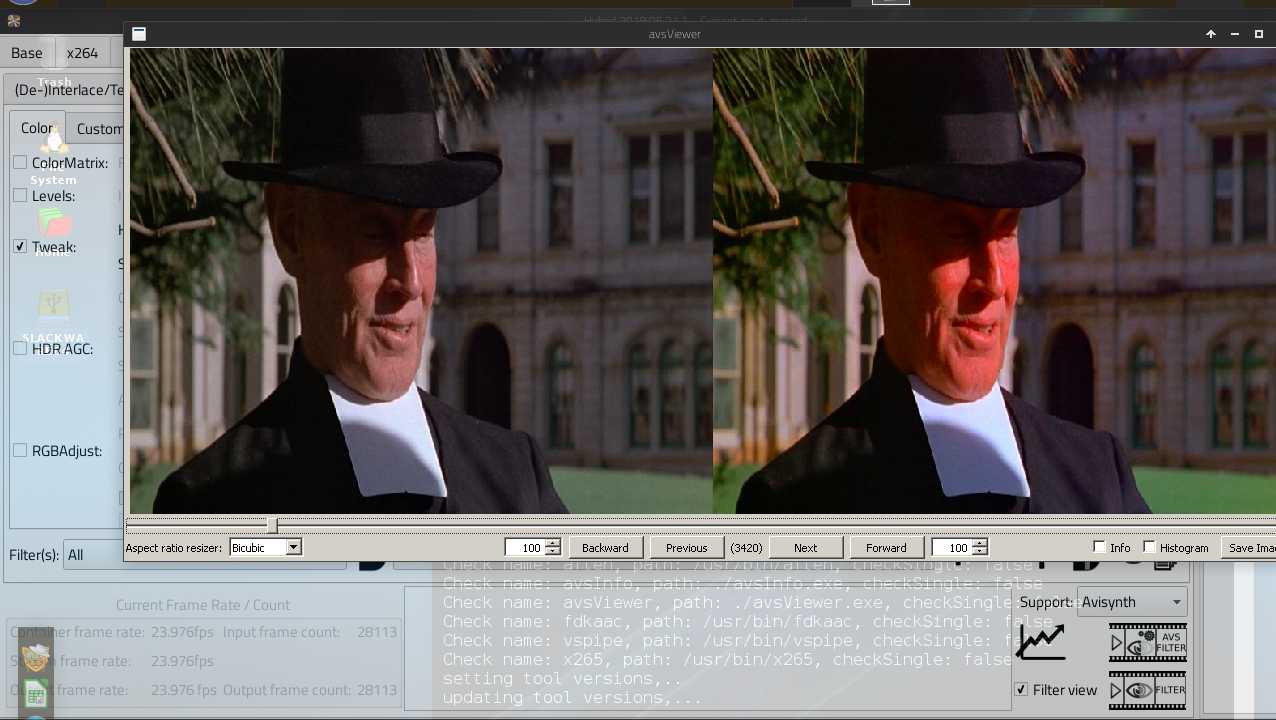This screenshot has height=720, width=1276.
Task: Switch to the x264 tab
Action: tap(82, 53)
